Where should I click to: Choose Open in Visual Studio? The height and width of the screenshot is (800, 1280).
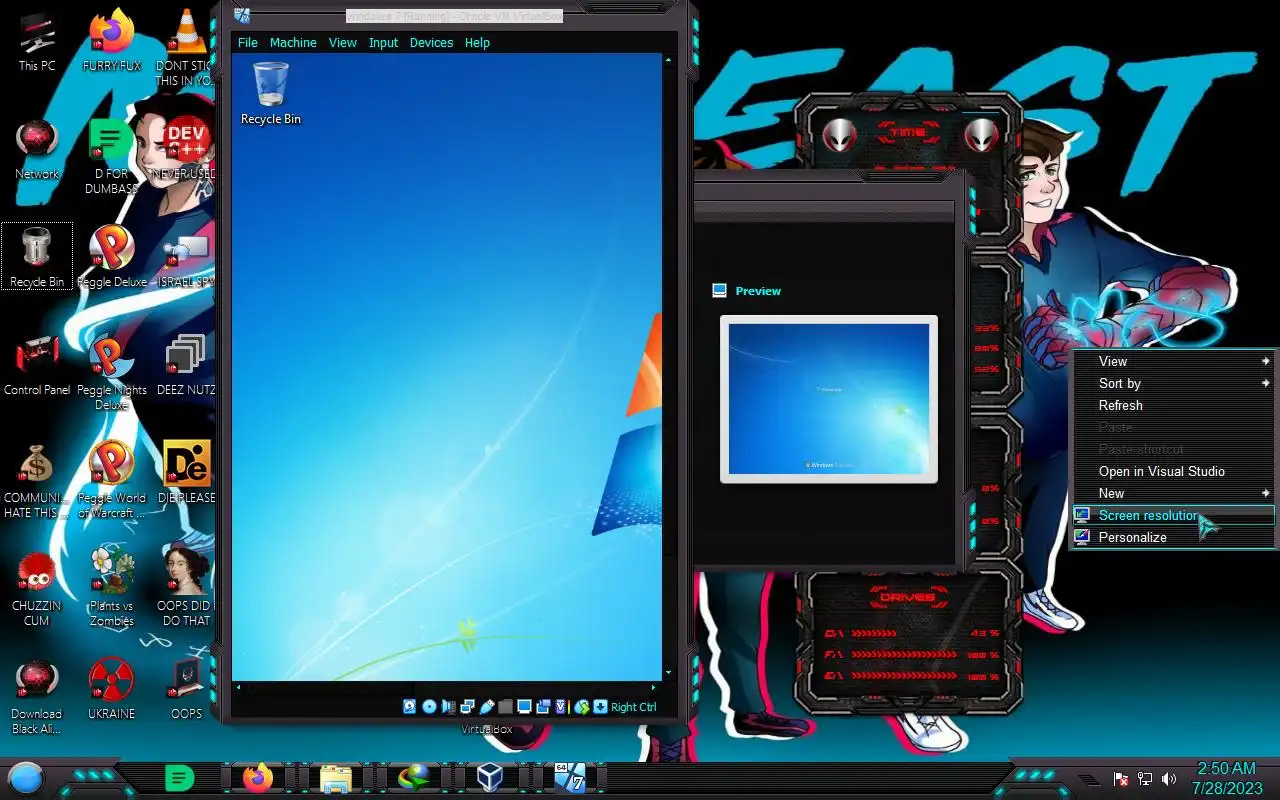pos(1173,471)
